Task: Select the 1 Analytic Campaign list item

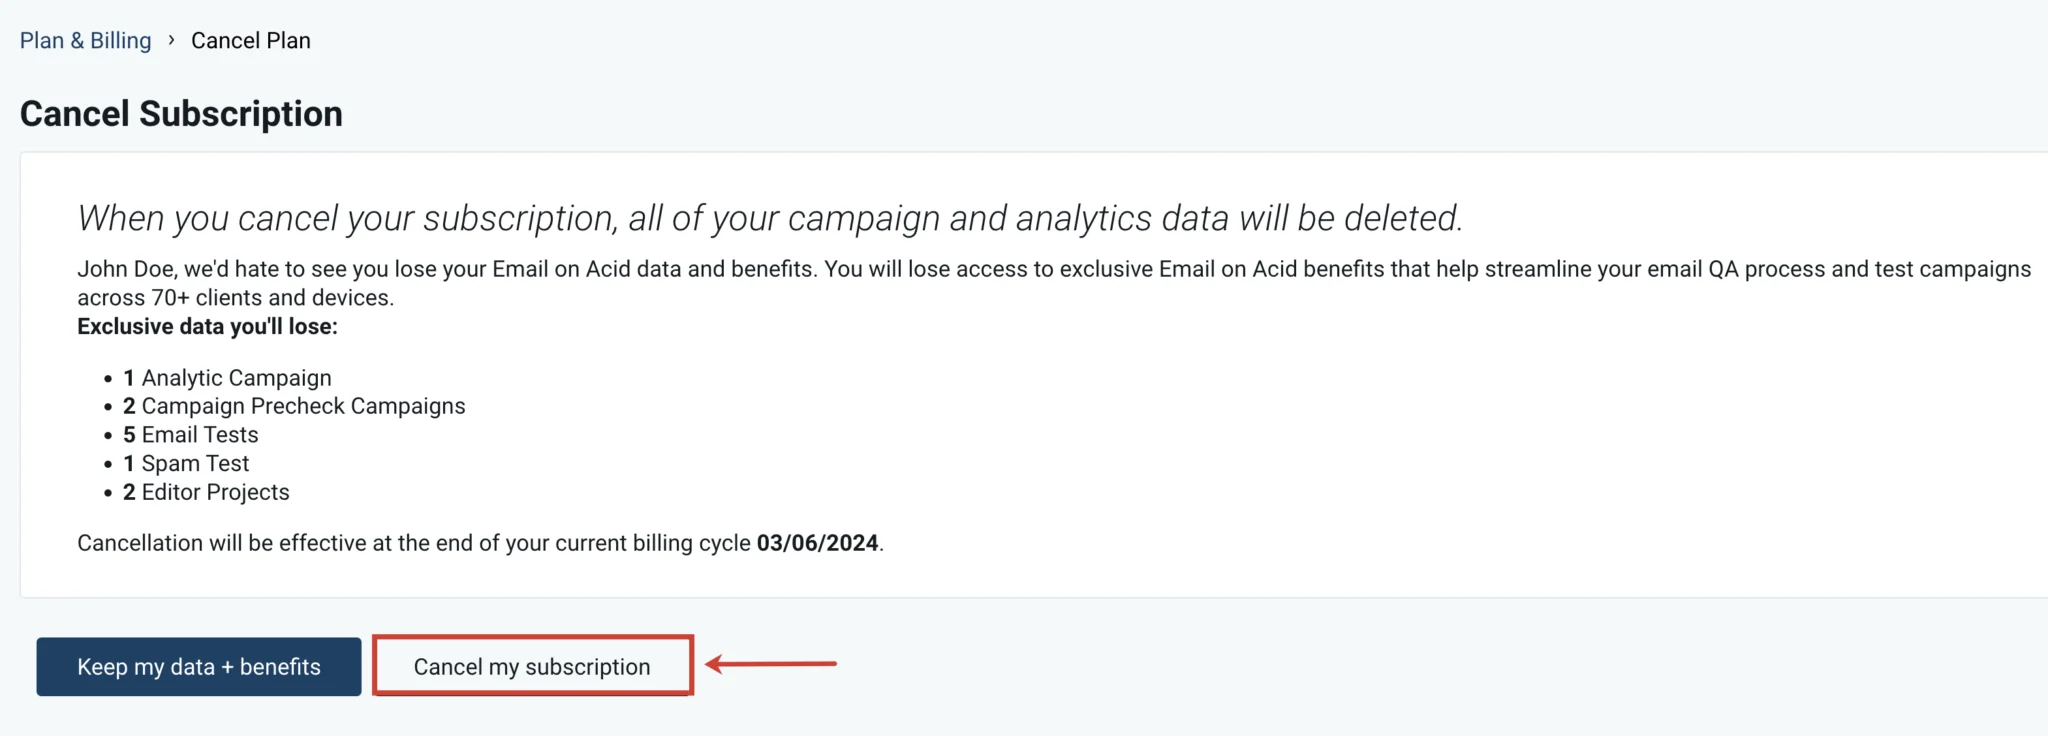Action: (228, 377)
